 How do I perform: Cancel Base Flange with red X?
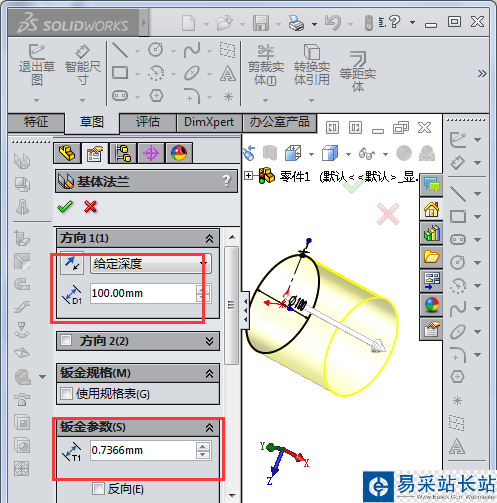click(91, 207)
